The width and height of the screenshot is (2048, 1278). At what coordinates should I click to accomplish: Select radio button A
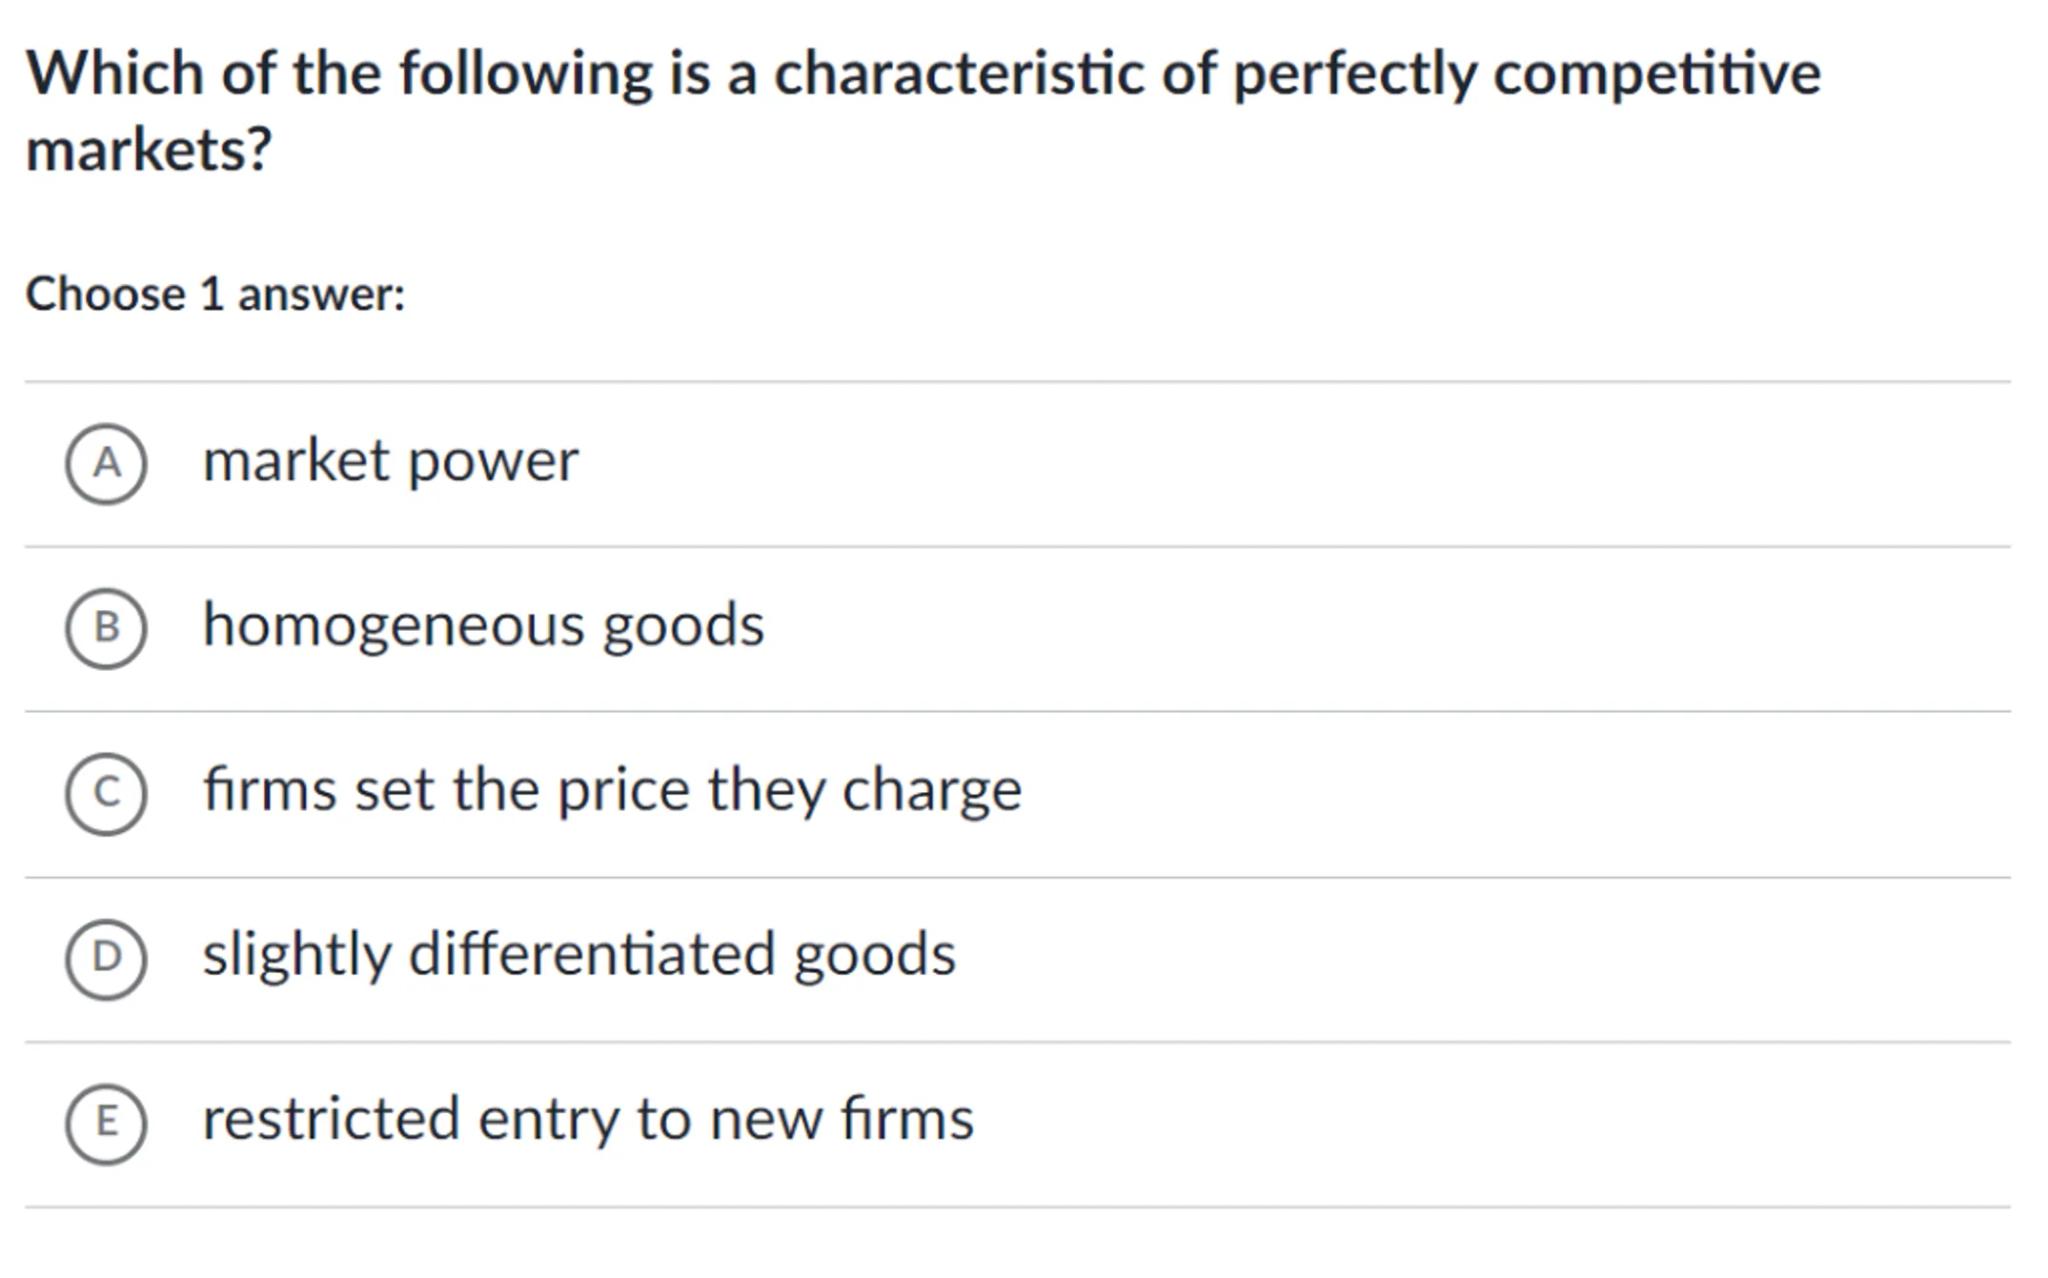106,463
